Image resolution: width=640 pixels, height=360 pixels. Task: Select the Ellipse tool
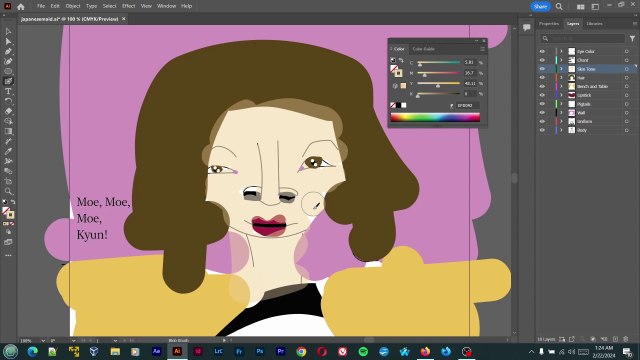[8, 71]
